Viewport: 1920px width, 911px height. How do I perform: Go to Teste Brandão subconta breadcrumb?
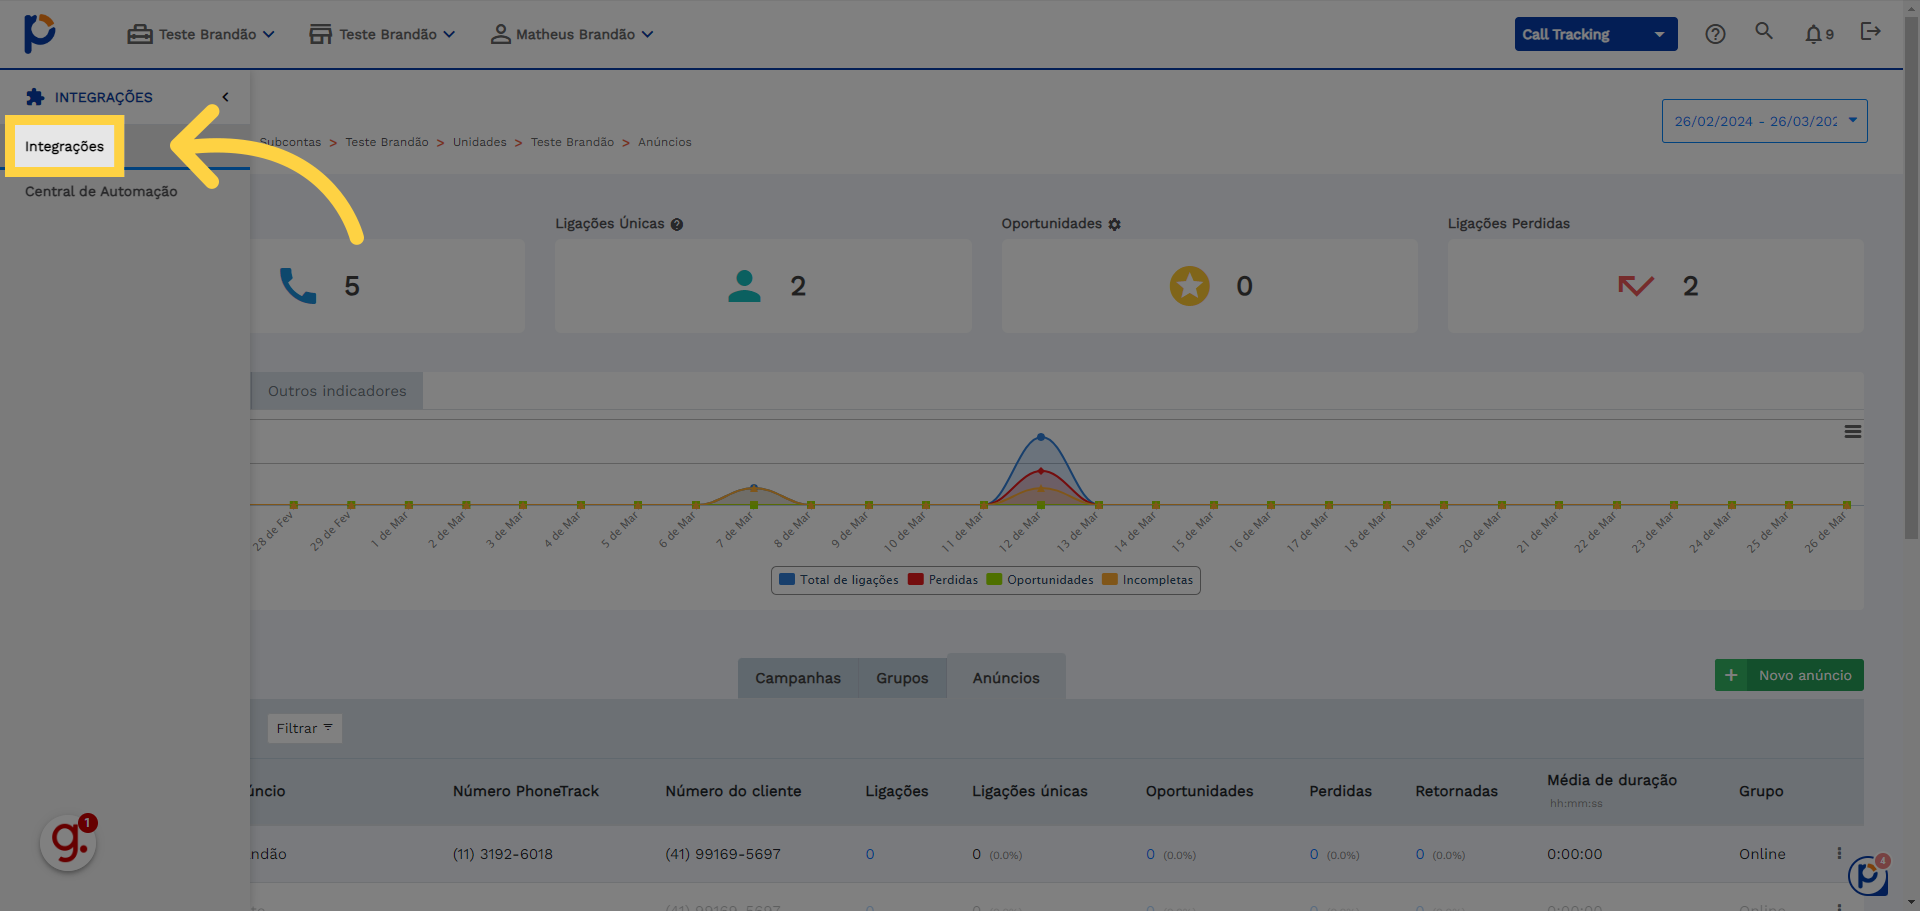(x=387, y=142)
